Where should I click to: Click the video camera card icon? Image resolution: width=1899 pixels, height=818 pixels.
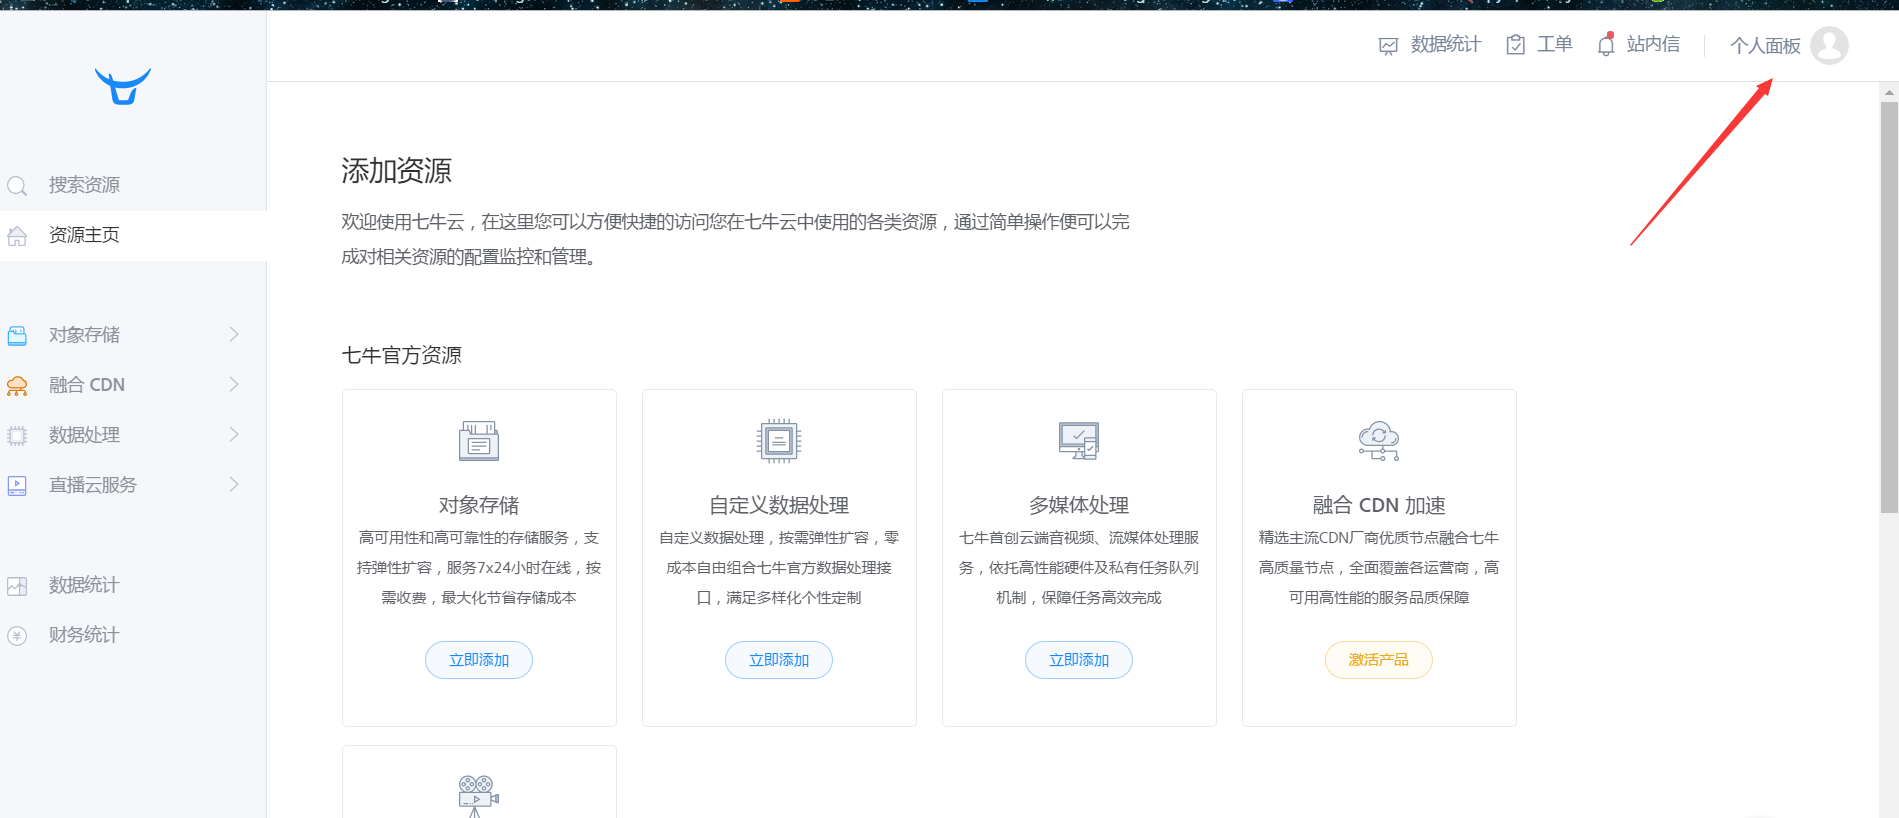[479, 796]
